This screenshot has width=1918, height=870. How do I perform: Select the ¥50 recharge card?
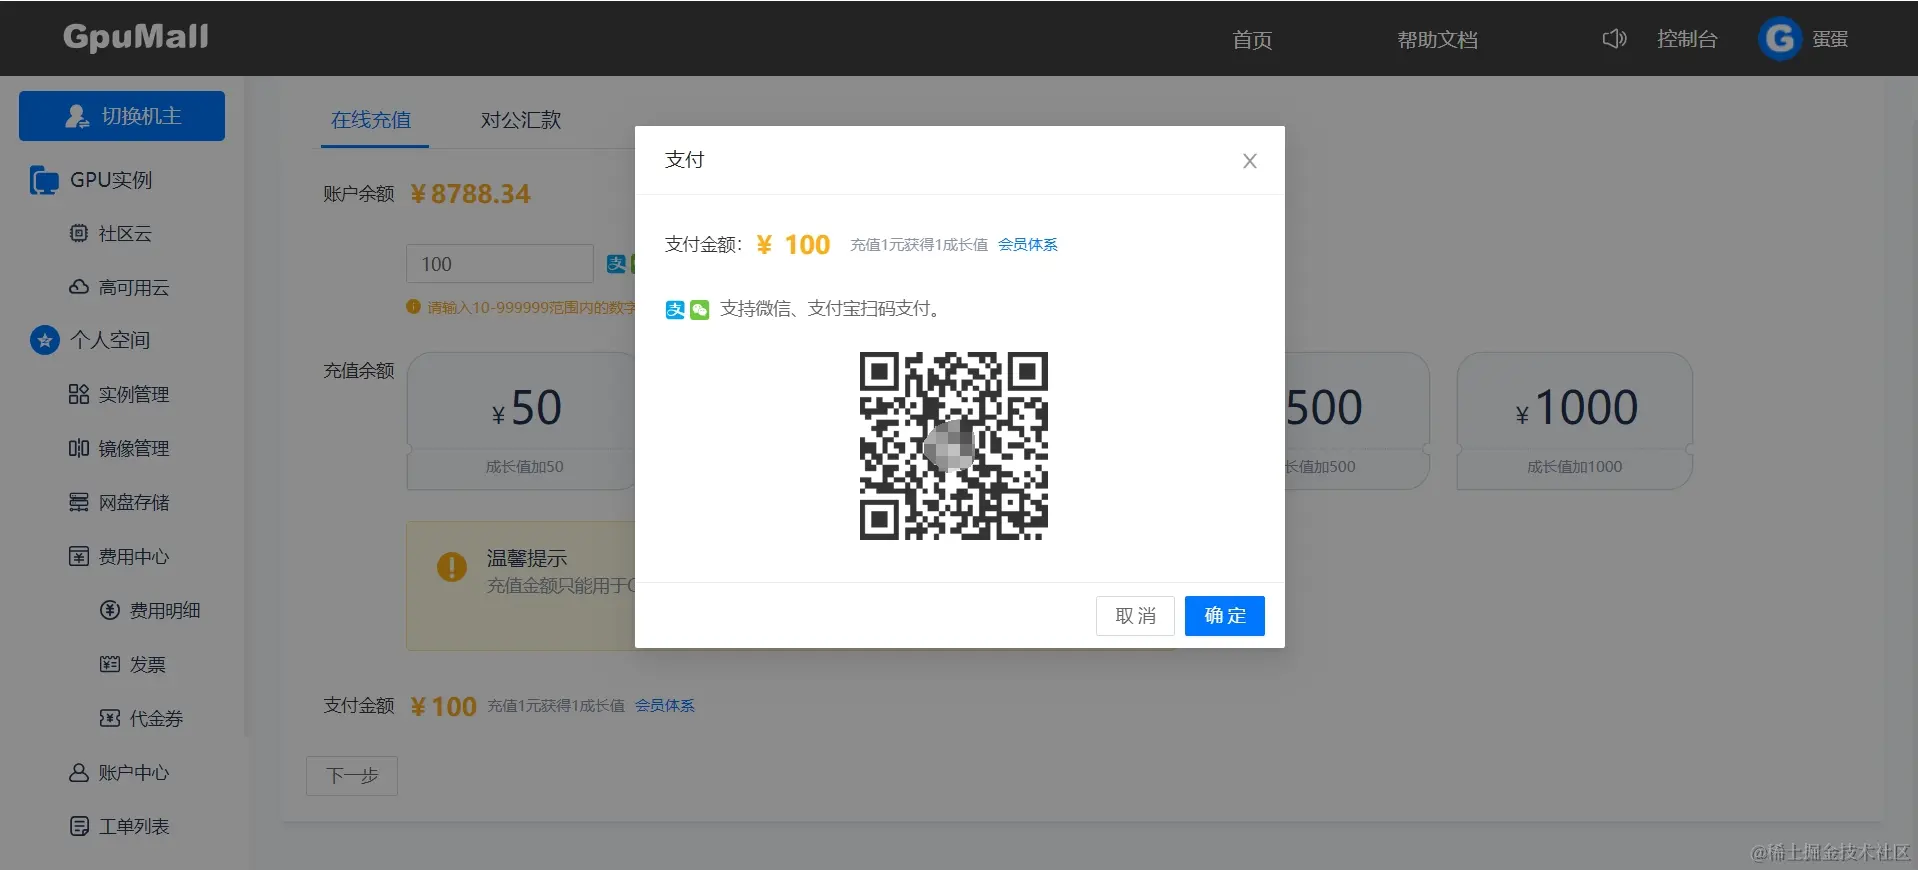(521, 421)
